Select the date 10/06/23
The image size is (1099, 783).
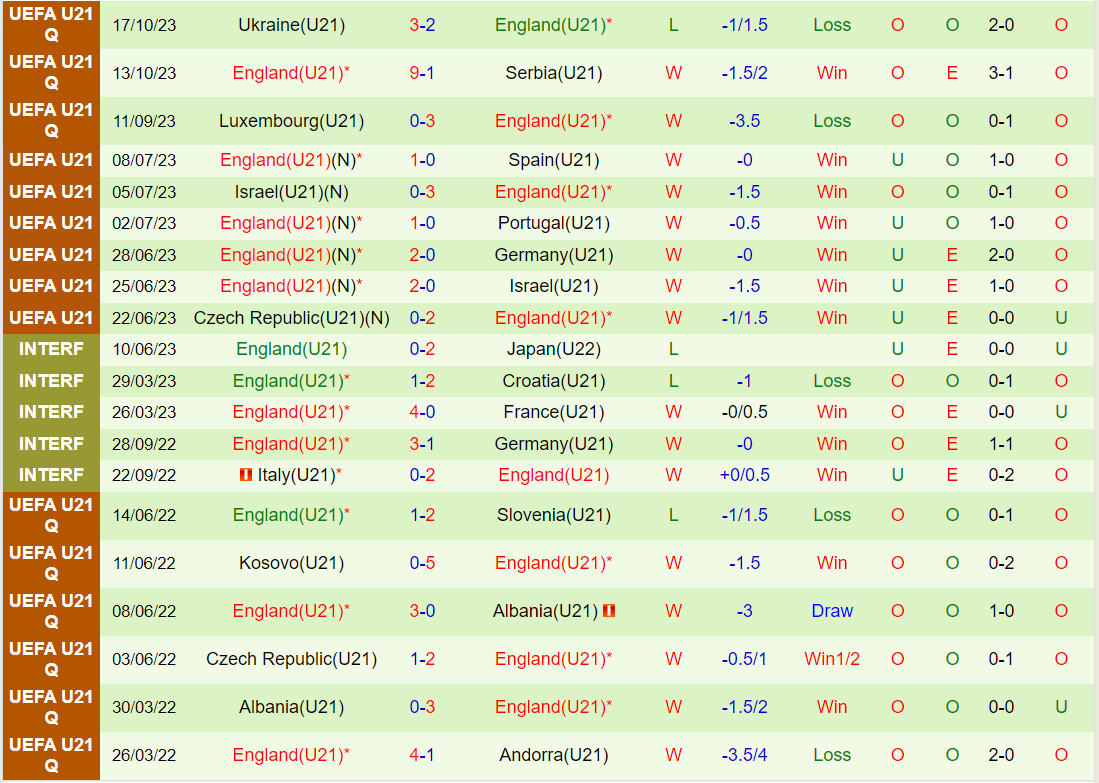pos(144,350)
